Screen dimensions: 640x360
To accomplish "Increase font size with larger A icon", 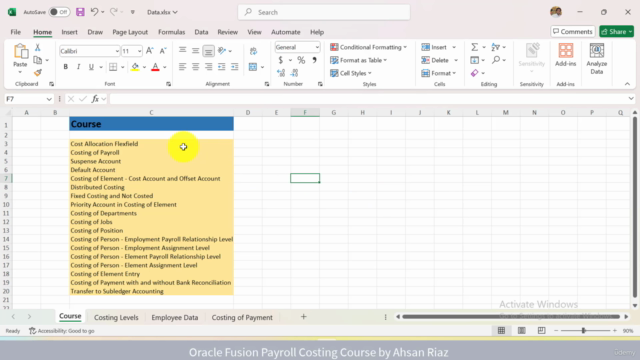I will 150,51.
